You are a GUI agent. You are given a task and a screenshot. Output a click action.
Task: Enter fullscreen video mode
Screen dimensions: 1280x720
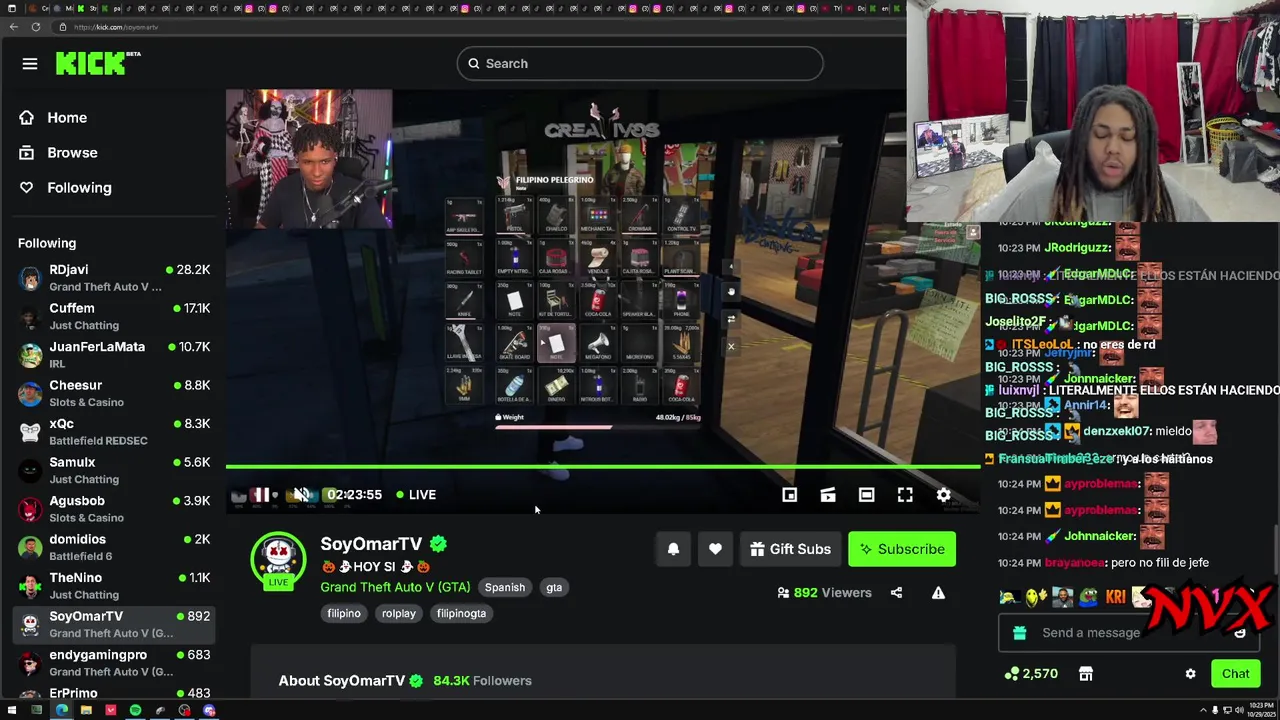click(905, 495)
